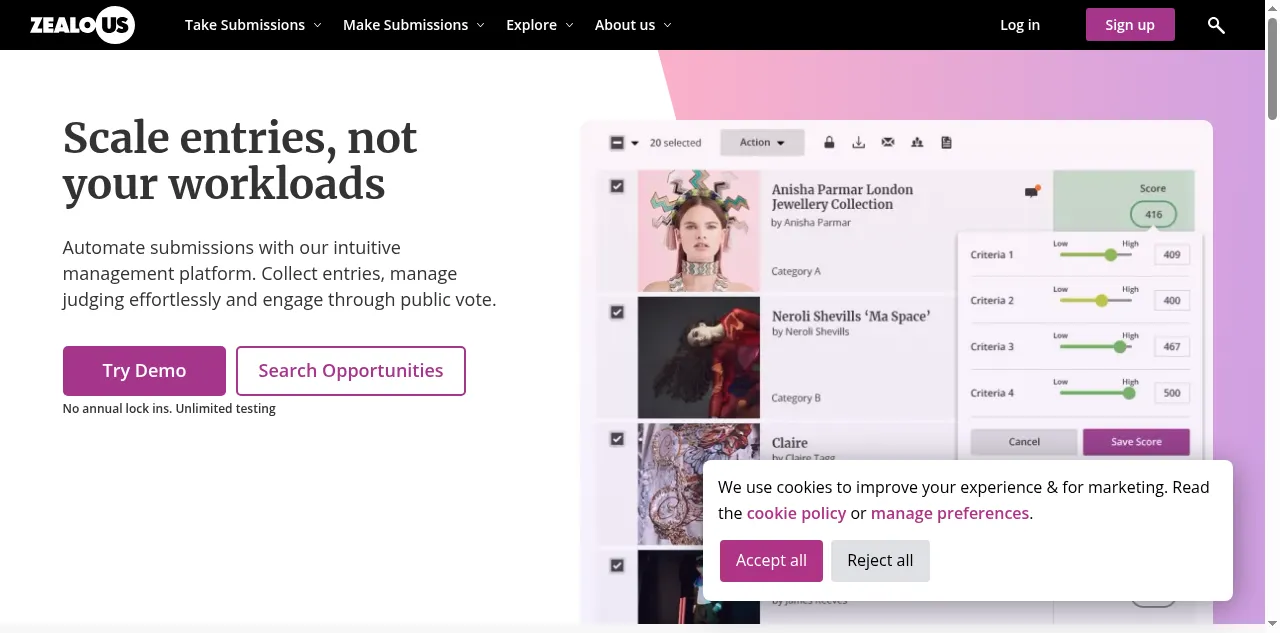Expand the Take Submissions menu
The image size is (1280, 633).
(253, 25)
